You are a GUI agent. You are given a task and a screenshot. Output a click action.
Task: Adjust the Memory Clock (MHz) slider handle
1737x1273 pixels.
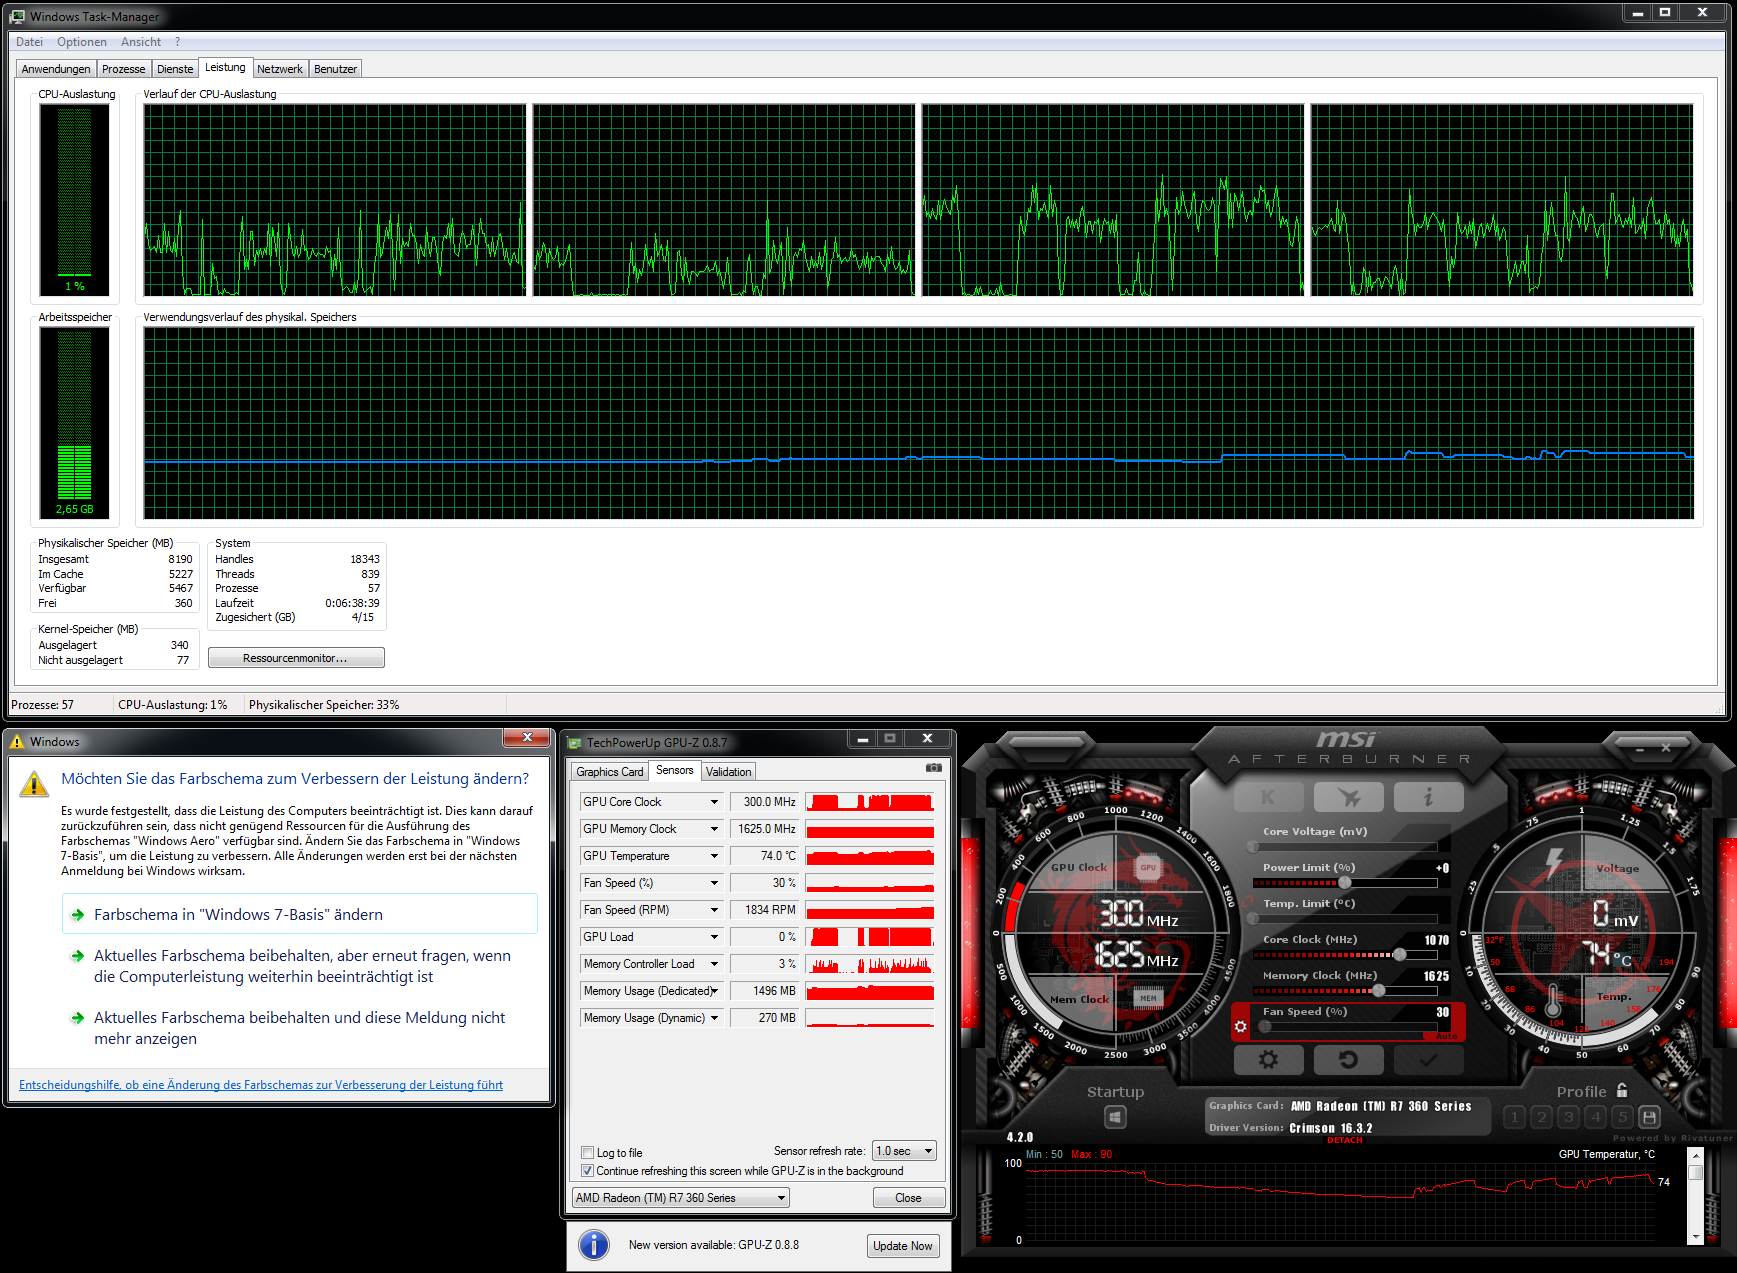click(x=1379, y=991)
